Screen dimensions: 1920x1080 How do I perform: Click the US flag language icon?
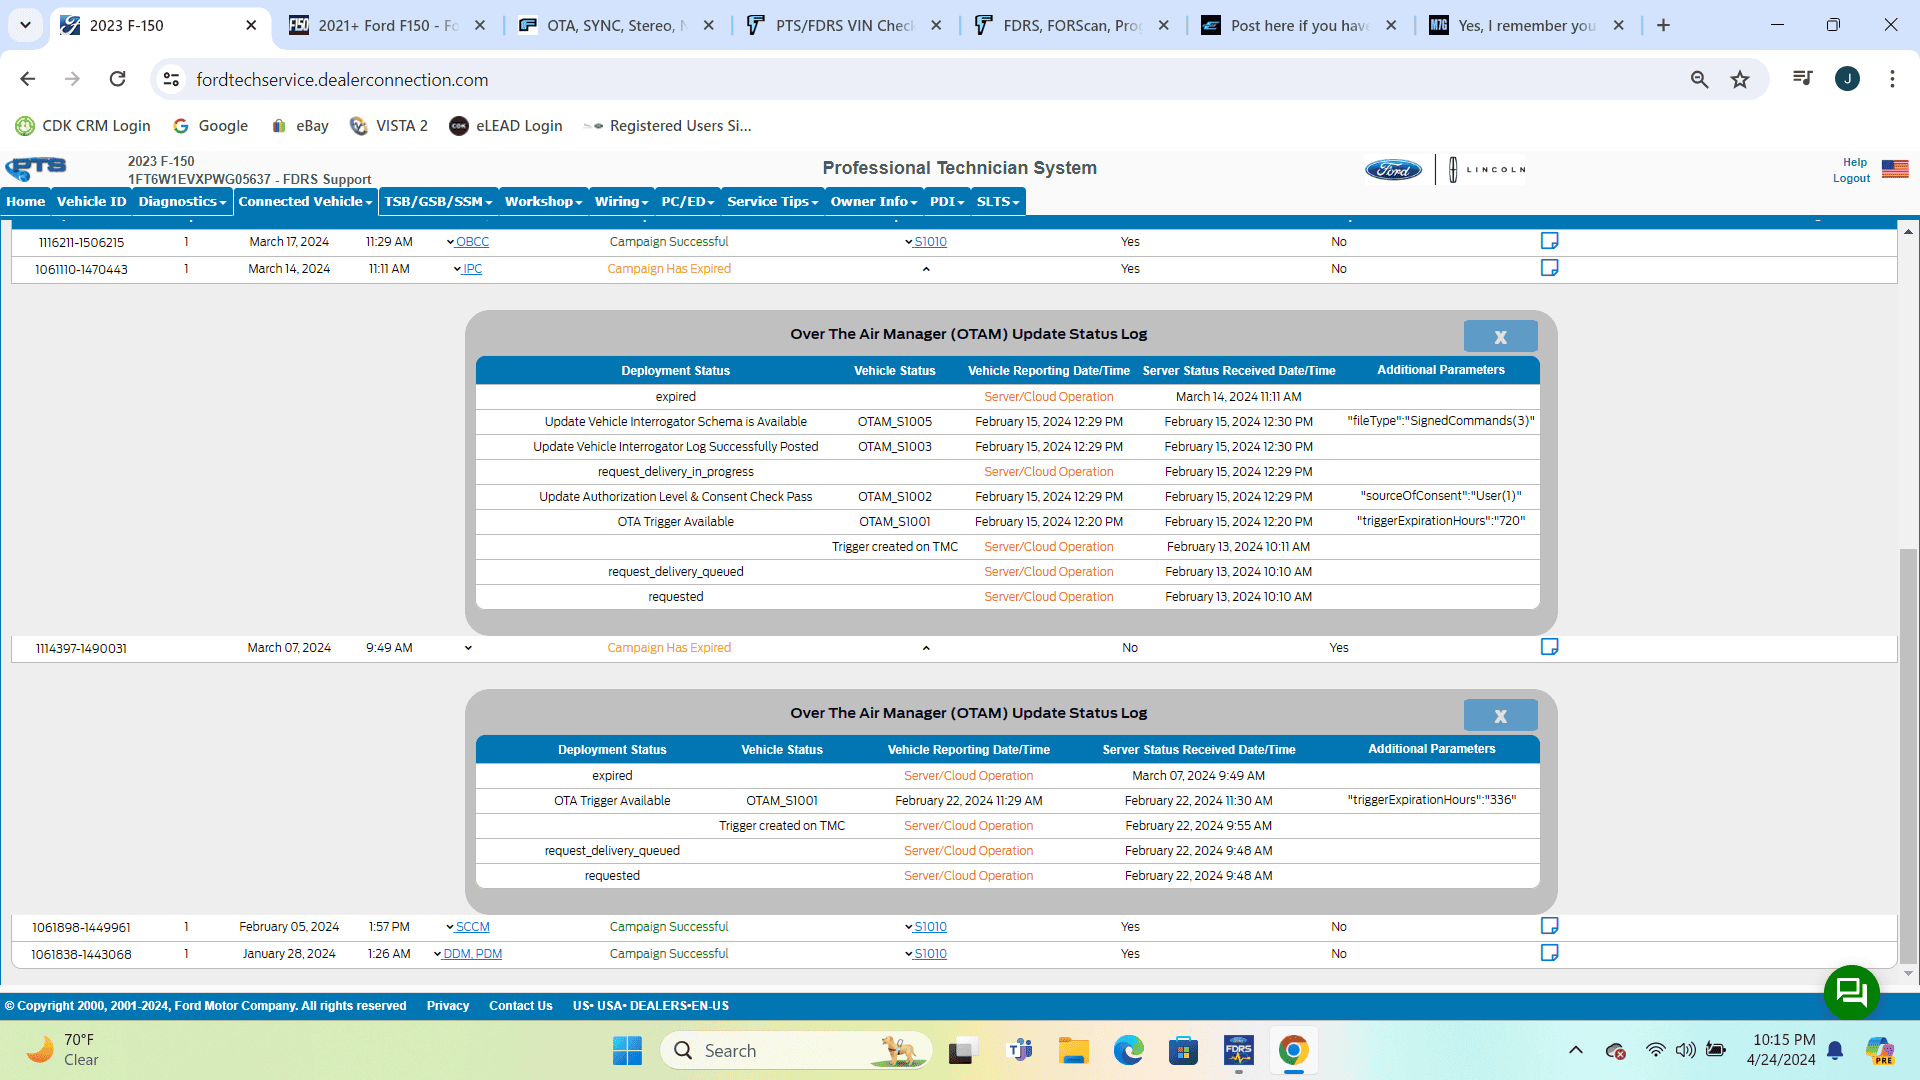point(1894,169)
